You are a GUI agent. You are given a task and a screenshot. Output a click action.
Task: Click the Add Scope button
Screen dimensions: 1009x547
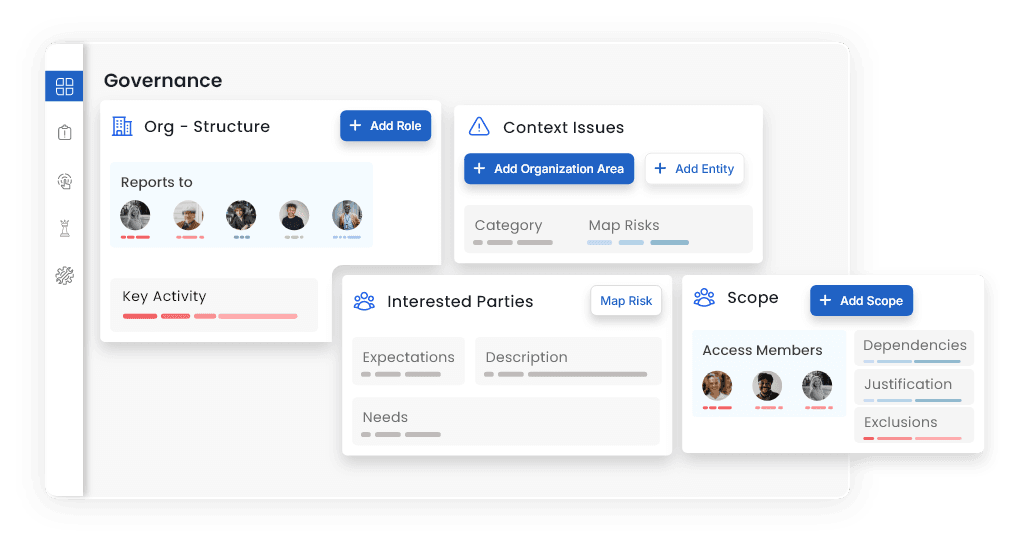(x=861, y=300)
